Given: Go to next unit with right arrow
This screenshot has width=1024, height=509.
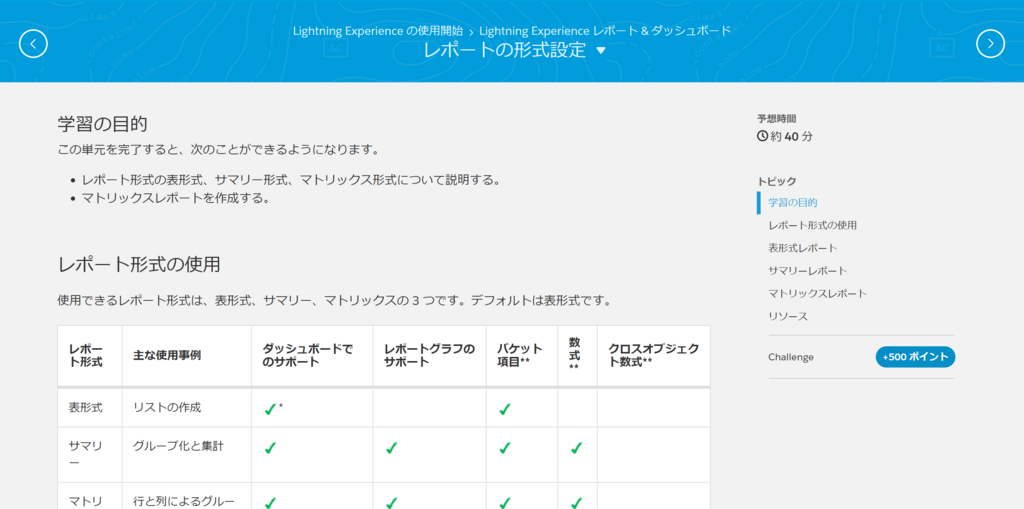Looking at the screenshot, I should tap(990, 44).
